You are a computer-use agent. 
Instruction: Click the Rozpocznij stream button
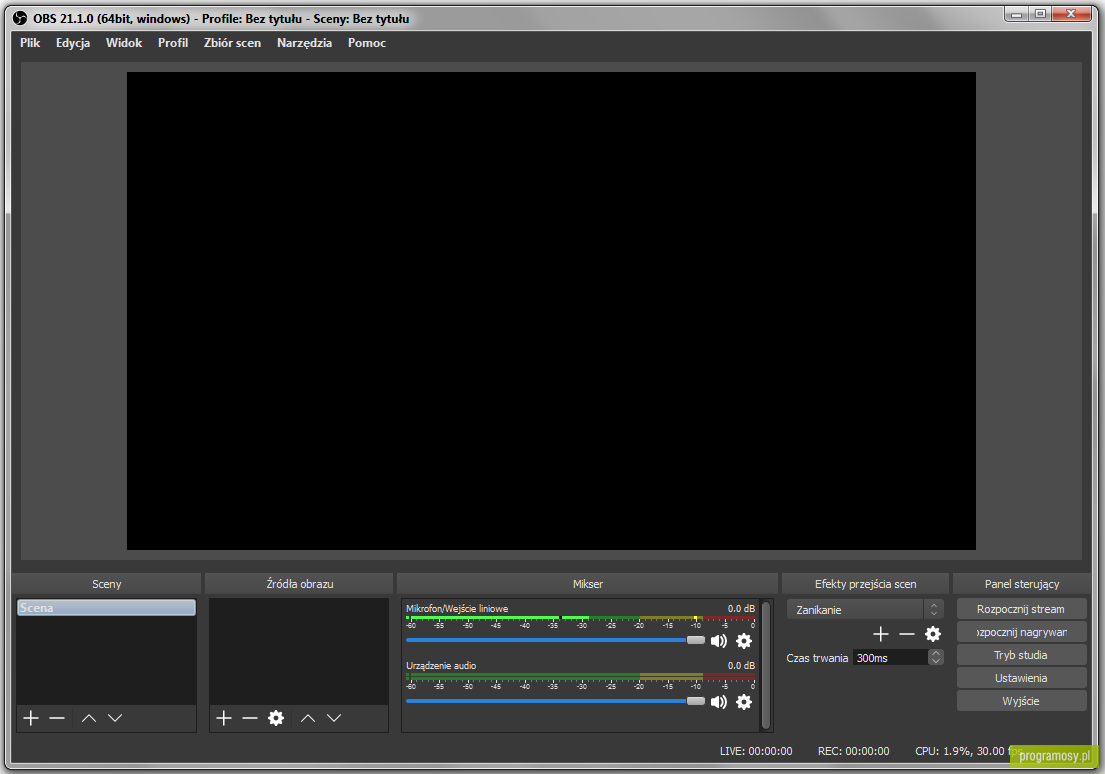tap(1021, 609)
